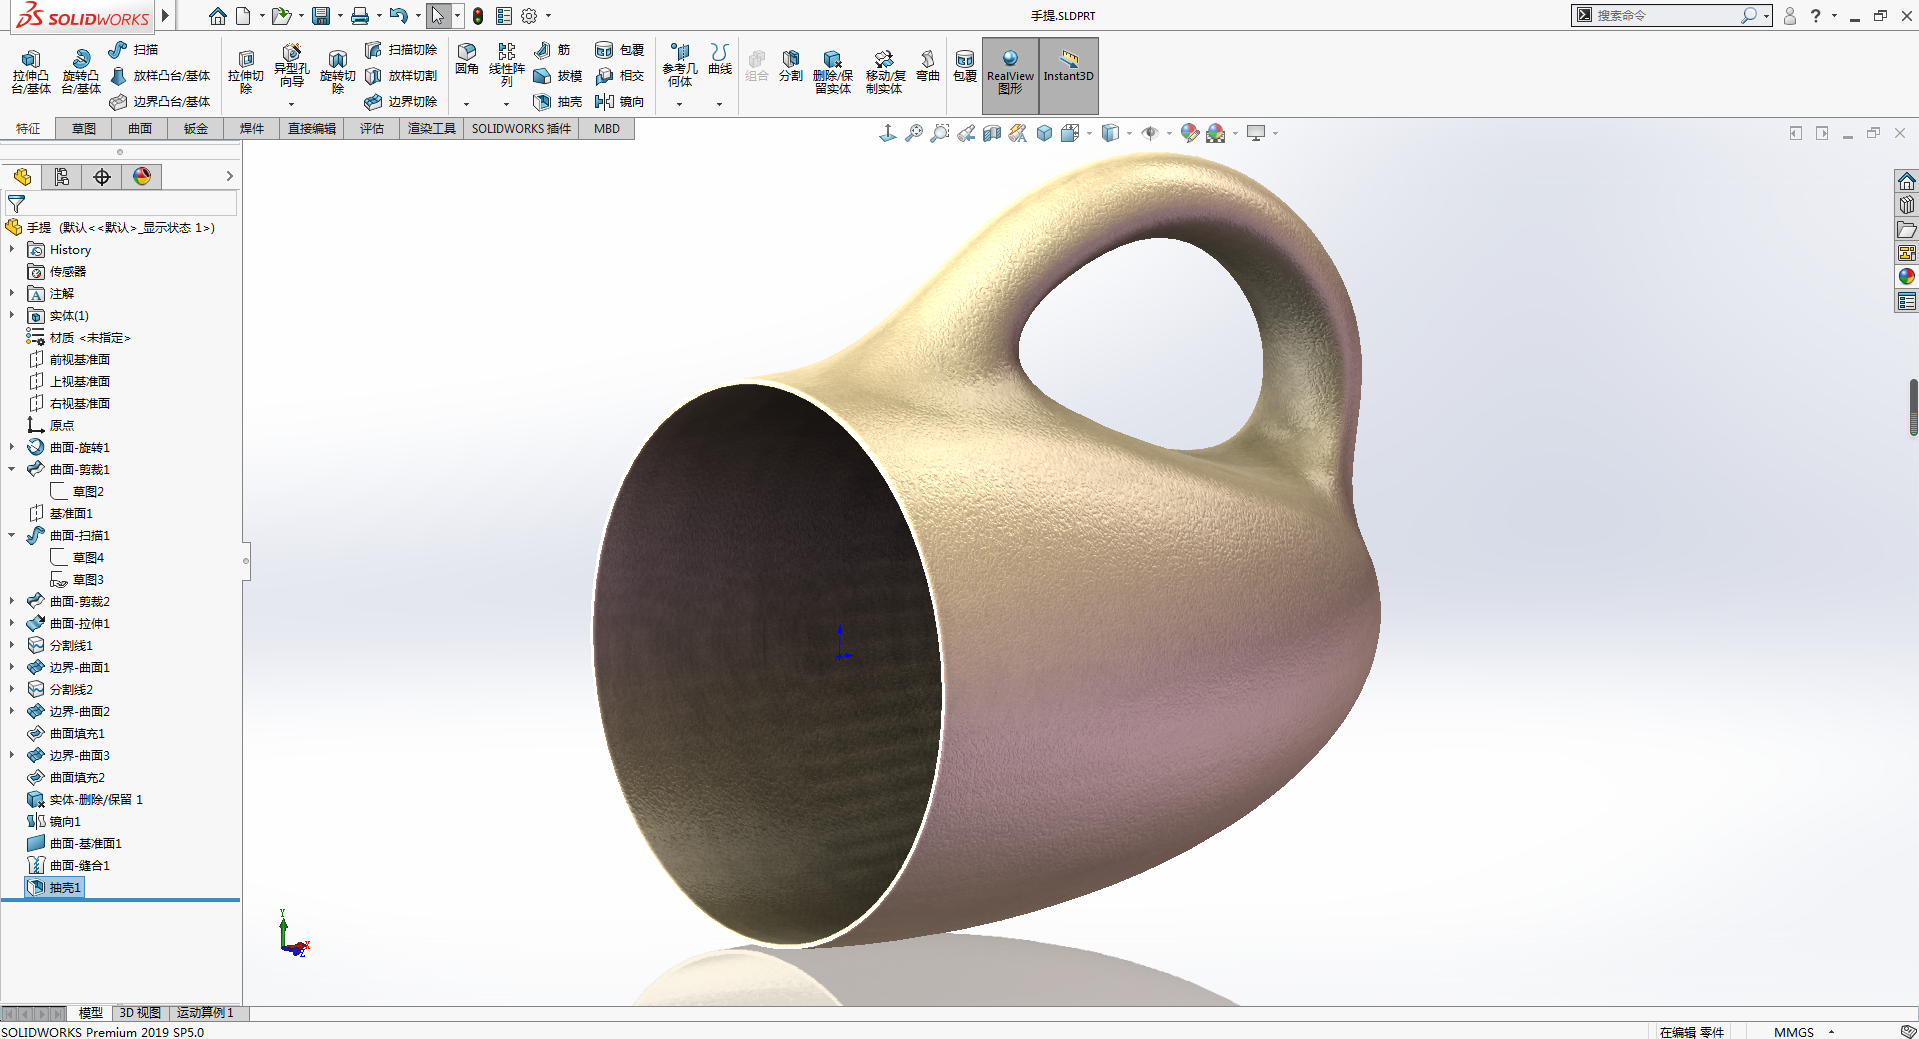Open the hide/show items dropdown arrow
Image resolution: width=1919 pixels, height=1039 pixels.
coord(1169,133)
